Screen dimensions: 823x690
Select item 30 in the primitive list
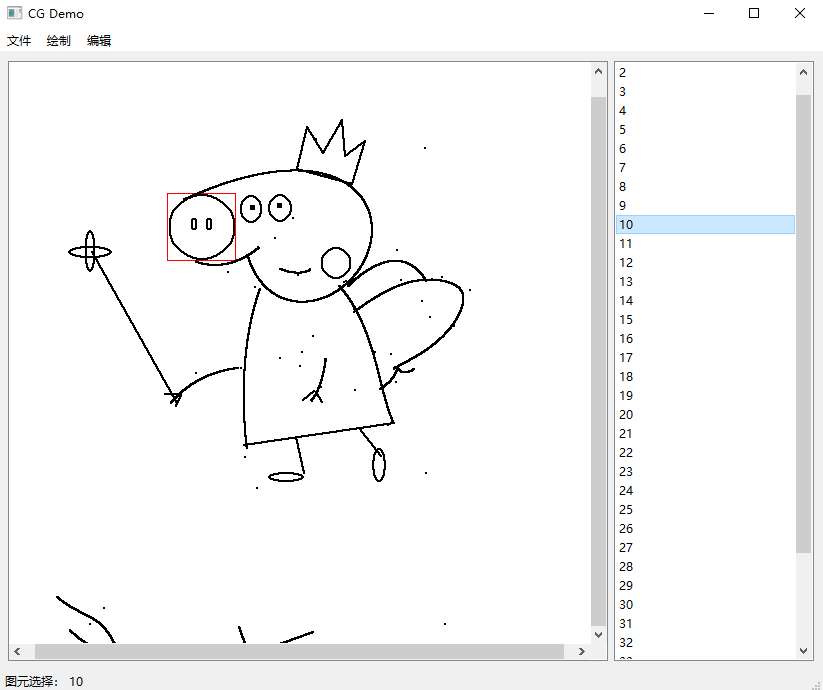click(x=705, y=604)
